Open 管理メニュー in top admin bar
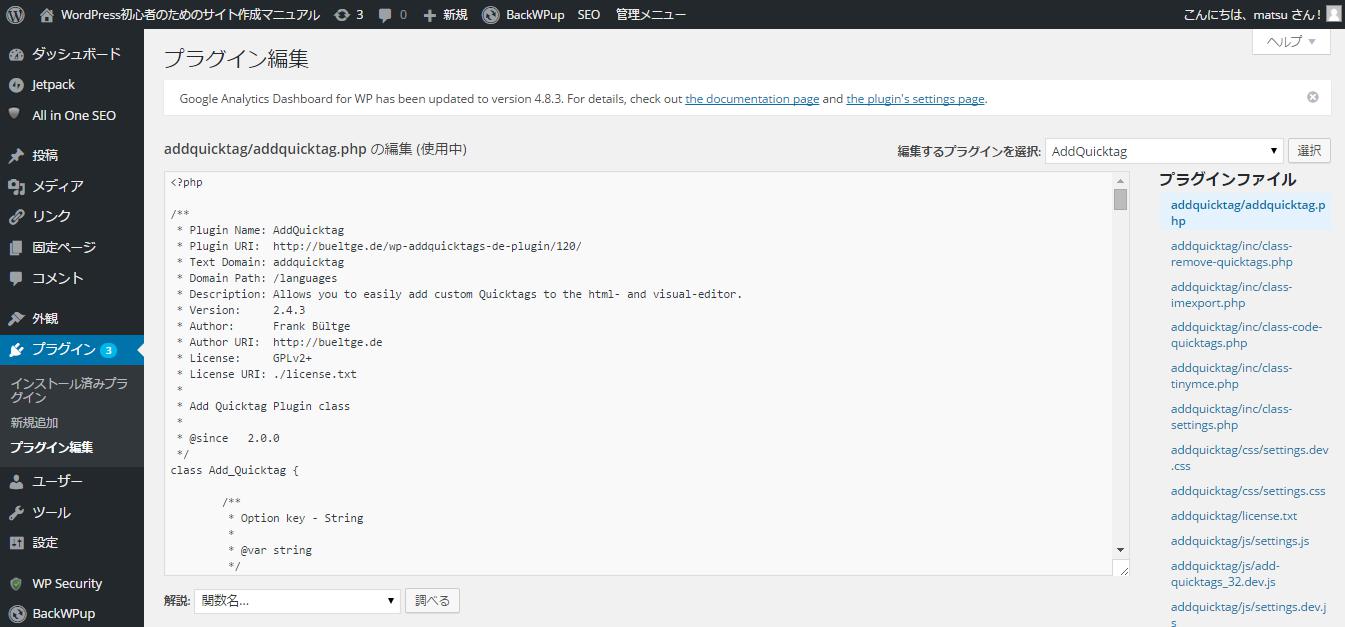Screen dimensions: 1345x627 pyautogui.click(x=651, y=15)
